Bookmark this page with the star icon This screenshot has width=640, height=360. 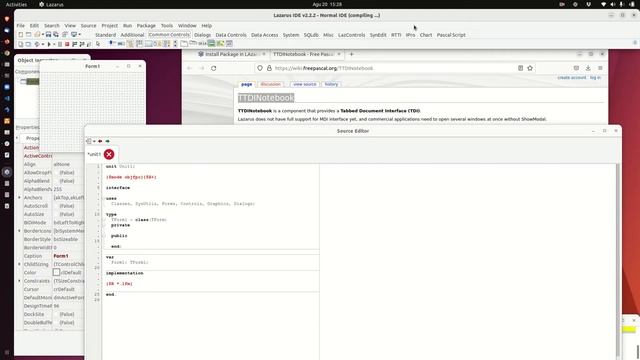530,68
